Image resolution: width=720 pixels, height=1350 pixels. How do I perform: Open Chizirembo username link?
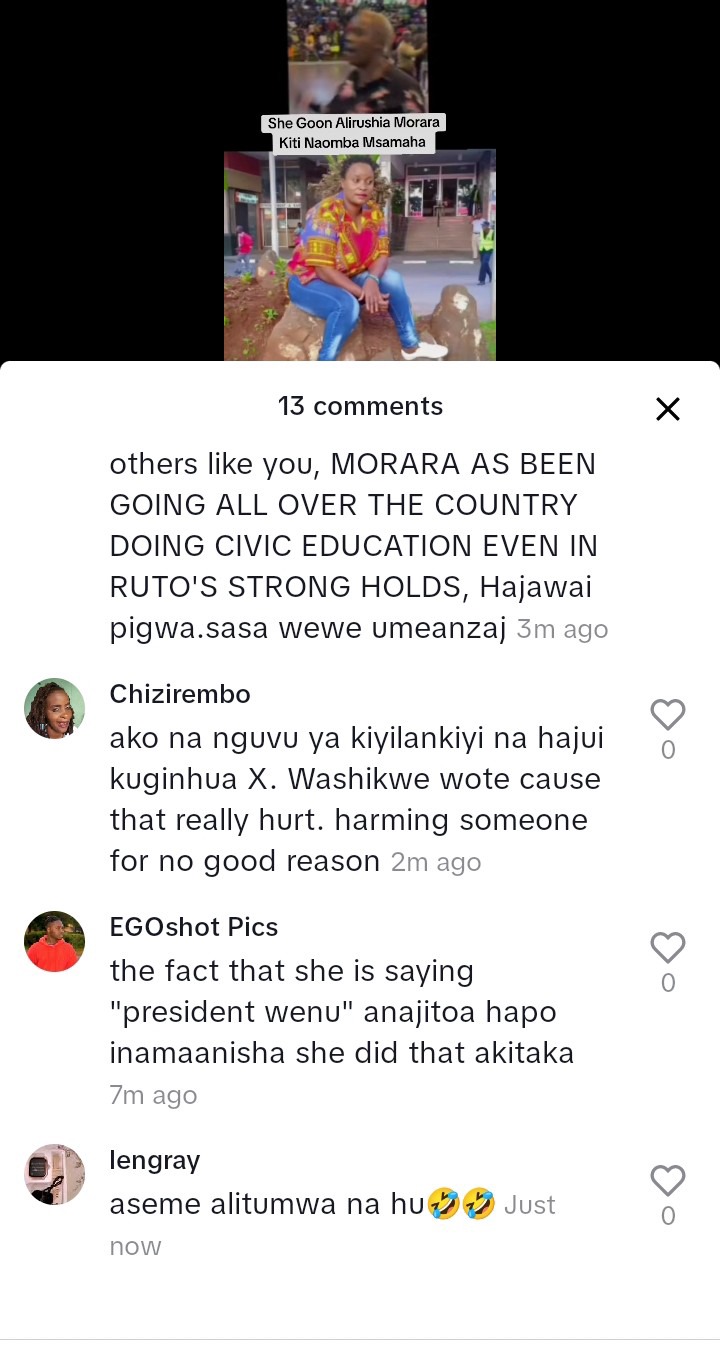coord(180,694)
